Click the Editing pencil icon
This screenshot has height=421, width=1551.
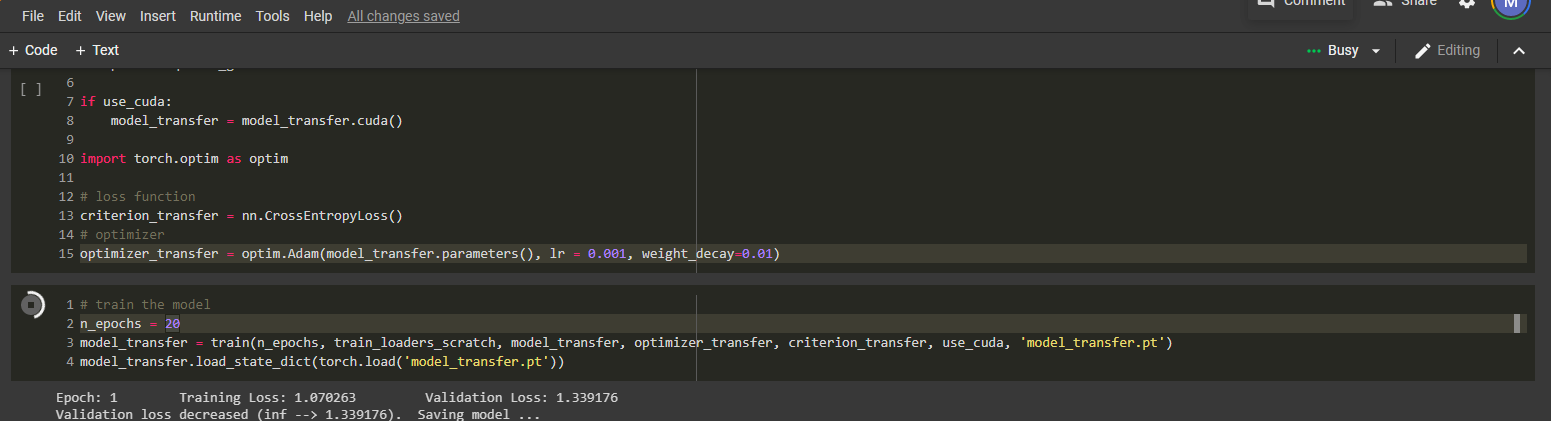point(1422,51)
